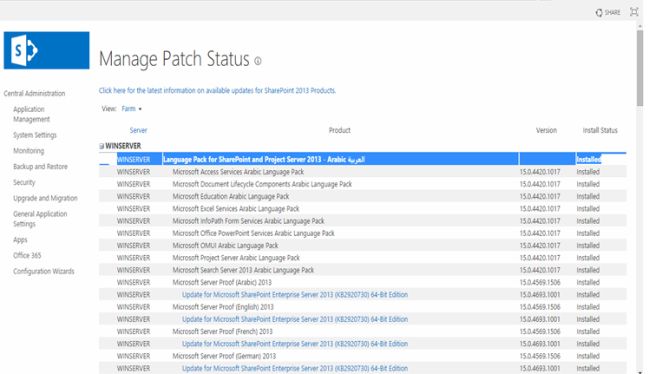Open Central Administration home
This screenshot has height=374, width=650.
(x=34, y=93)
